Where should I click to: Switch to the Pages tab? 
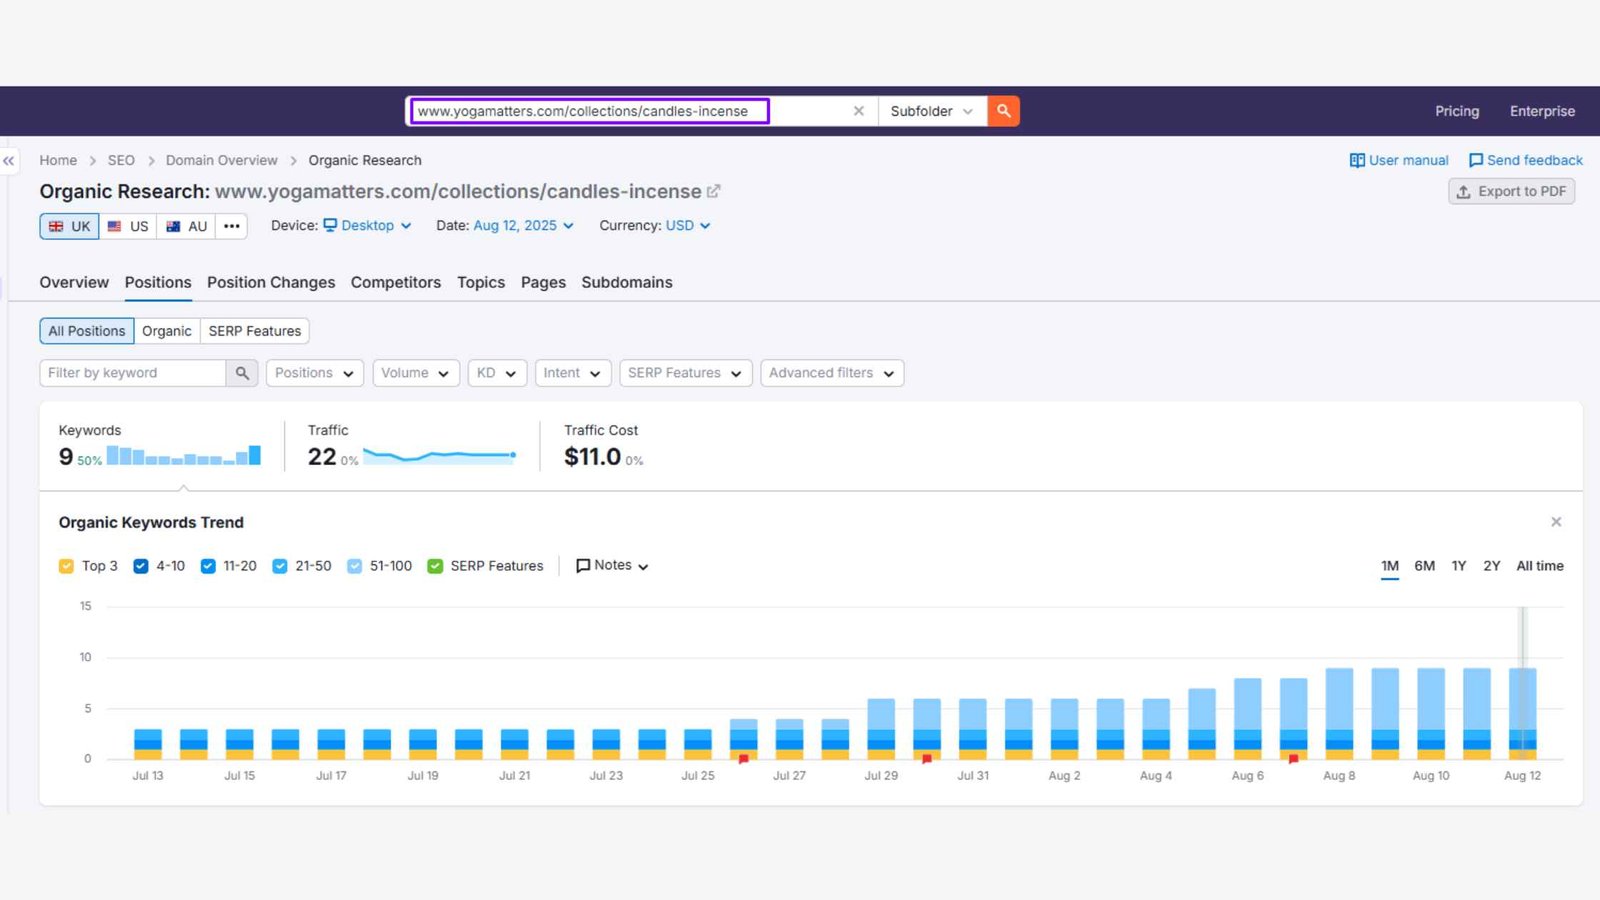click(x=543, y=283)
